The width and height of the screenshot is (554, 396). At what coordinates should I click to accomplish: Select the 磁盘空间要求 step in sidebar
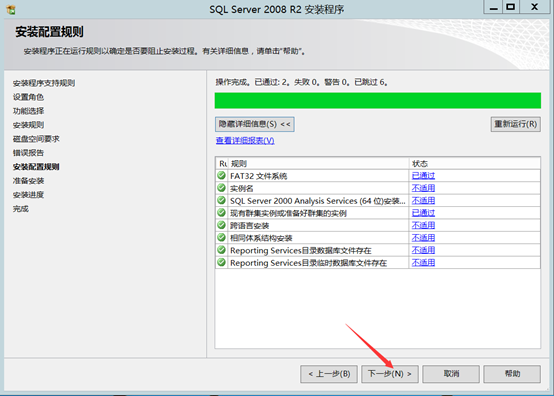pos(36,139)
